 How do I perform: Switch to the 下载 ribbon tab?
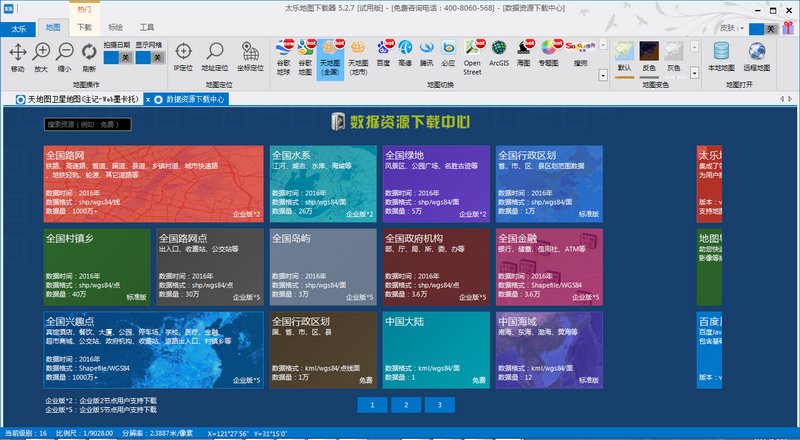coord(85,28)
